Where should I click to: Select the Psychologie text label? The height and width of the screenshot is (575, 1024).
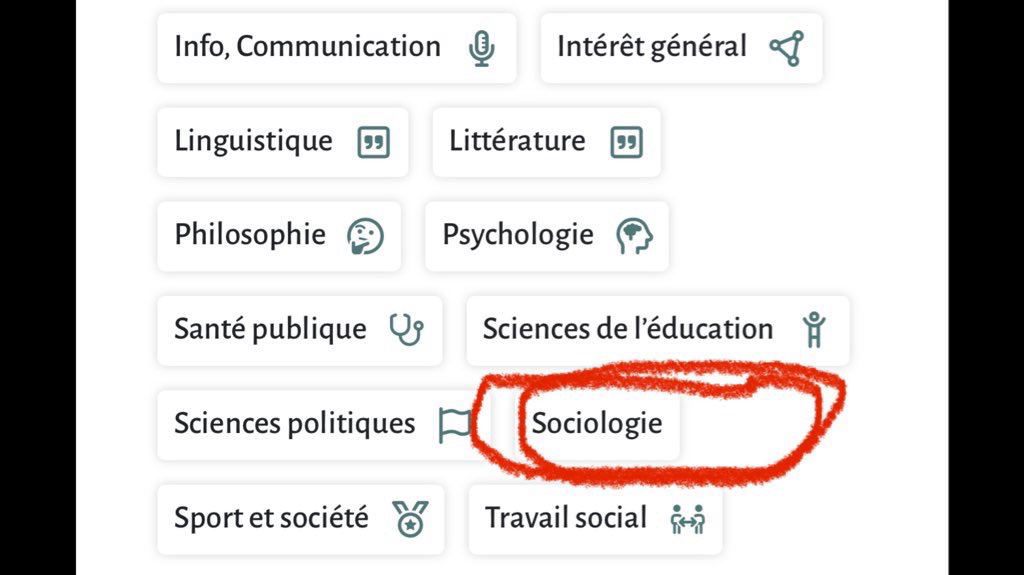(x=518, y=235)
